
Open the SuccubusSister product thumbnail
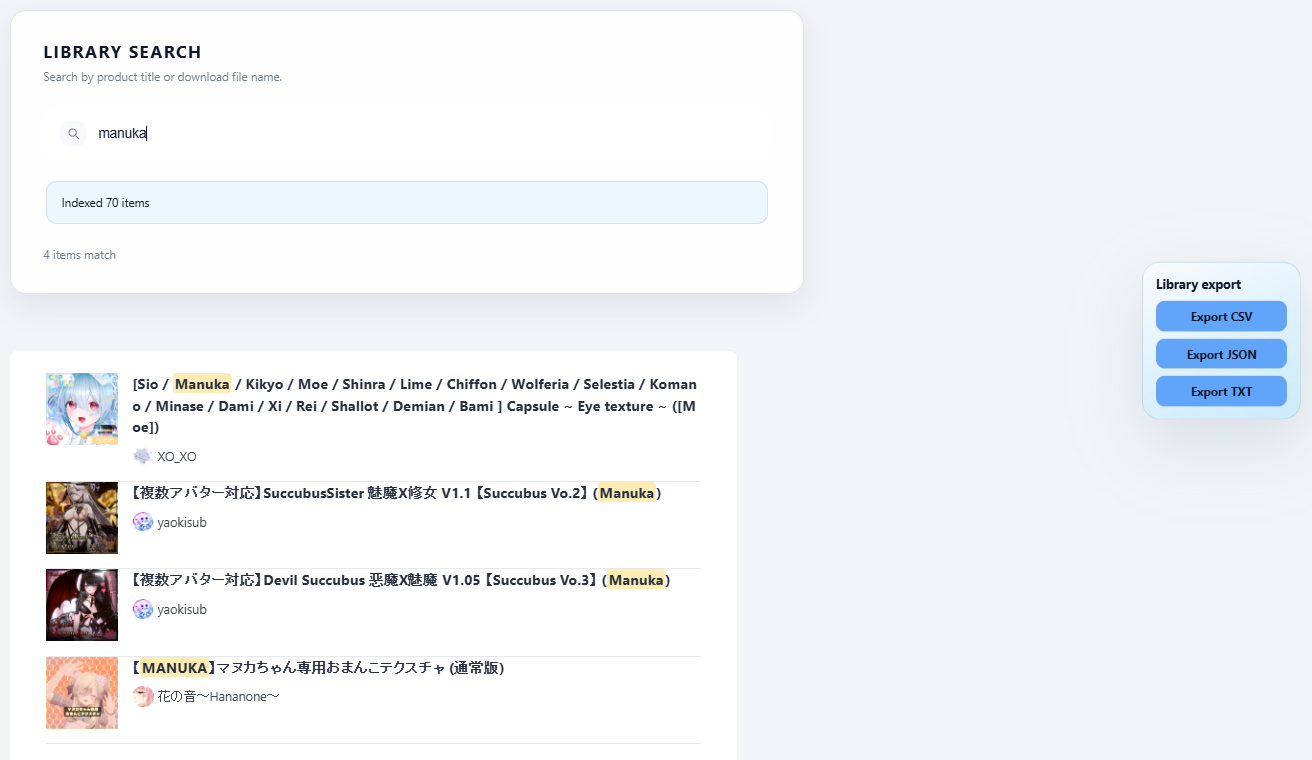(82, 518)
